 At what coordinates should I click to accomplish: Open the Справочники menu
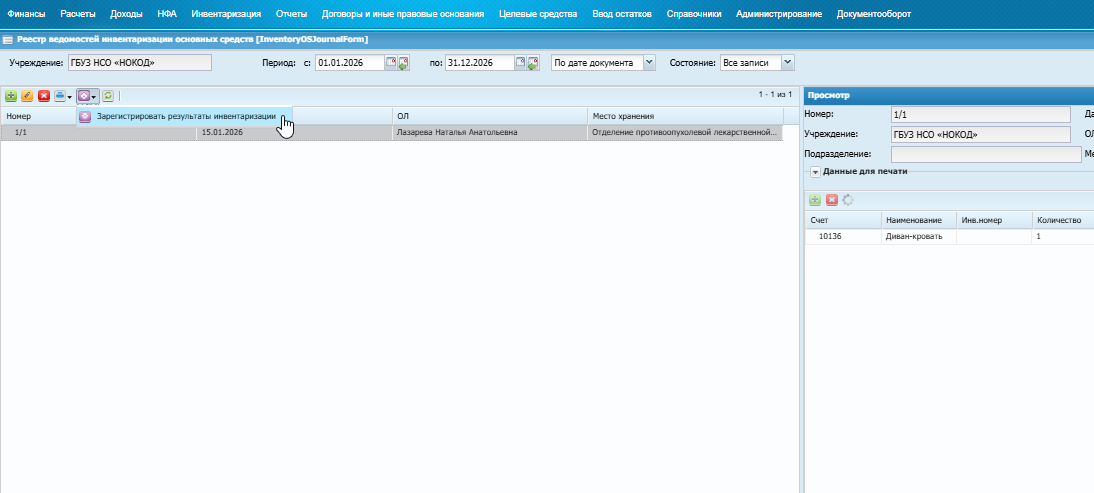point(694,14)
